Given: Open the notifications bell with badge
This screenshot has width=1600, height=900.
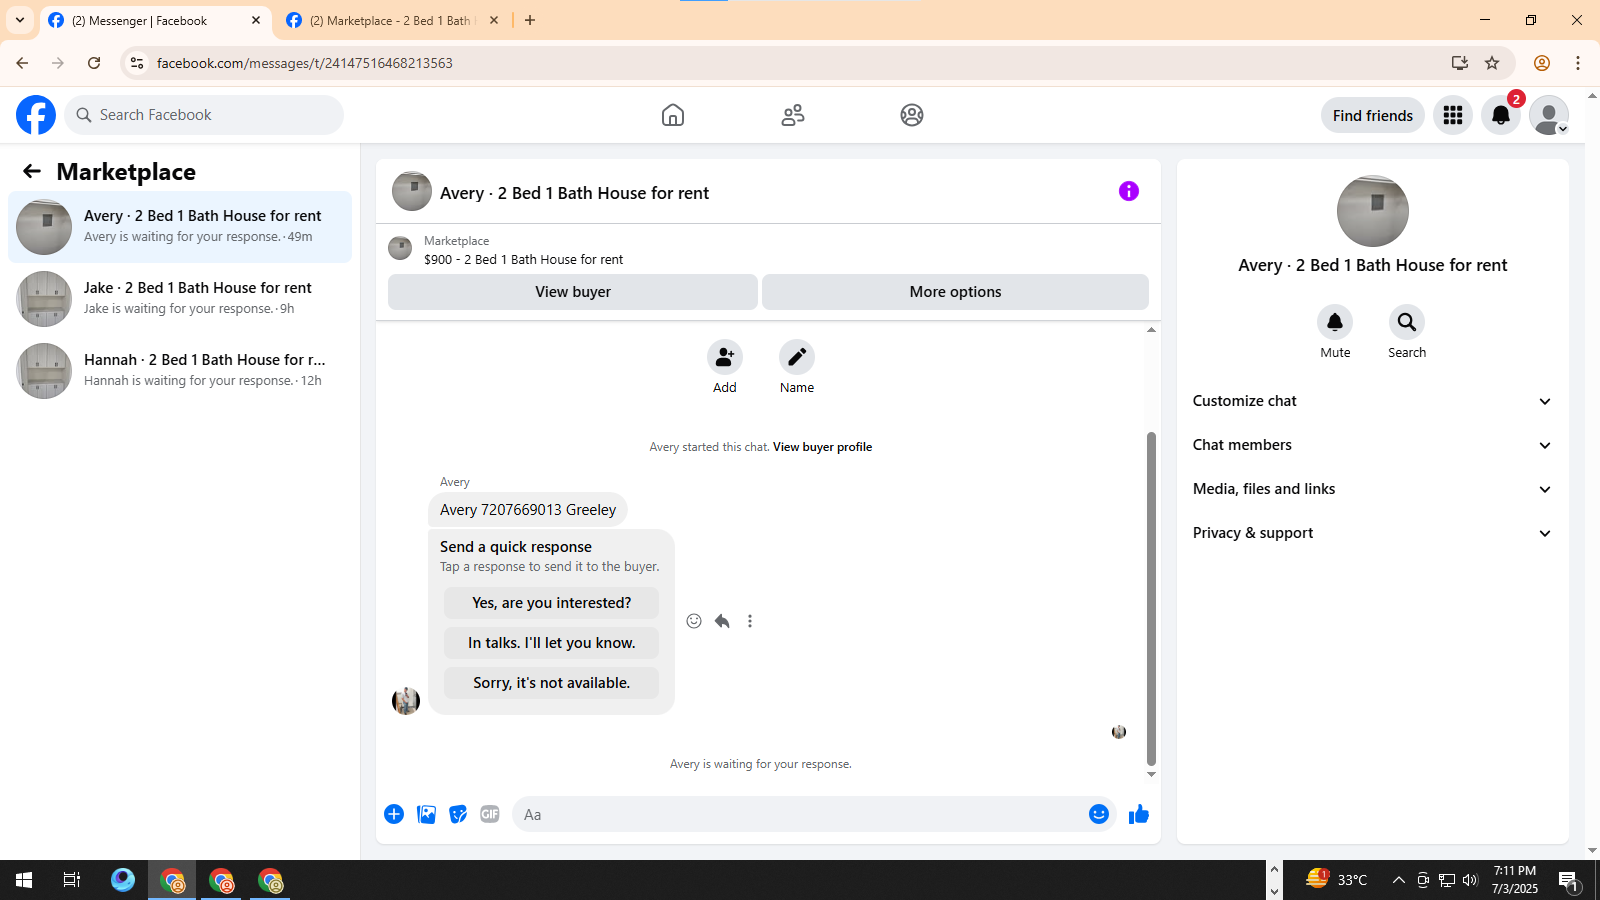Looking at the screenshot, I should coord(1501,115).
